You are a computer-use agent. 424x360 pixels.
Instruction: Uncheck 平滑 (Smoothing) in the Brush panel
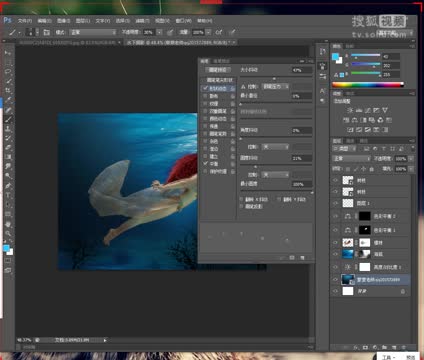point(205,164)
